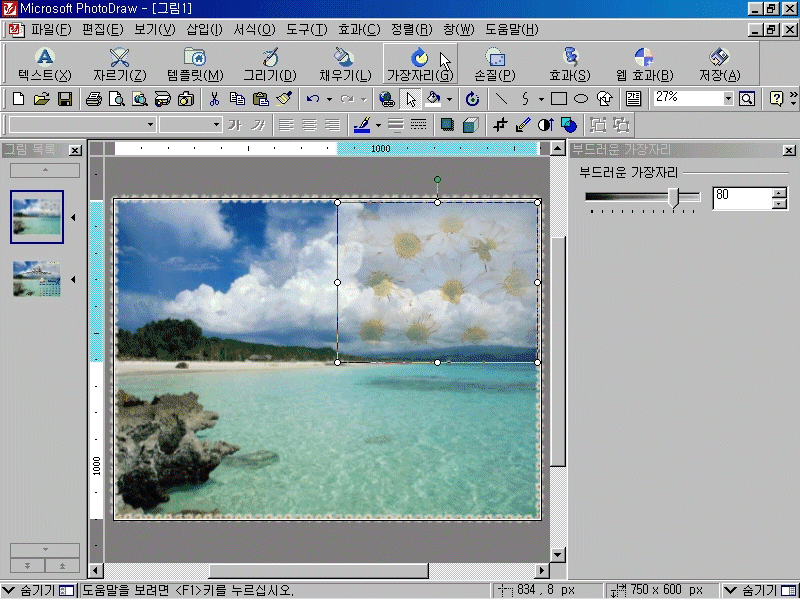Image resolution: width=800 pixels, height=600 pixels.
Task: Open the font name dropdown list
Action: tap(150, 125)
